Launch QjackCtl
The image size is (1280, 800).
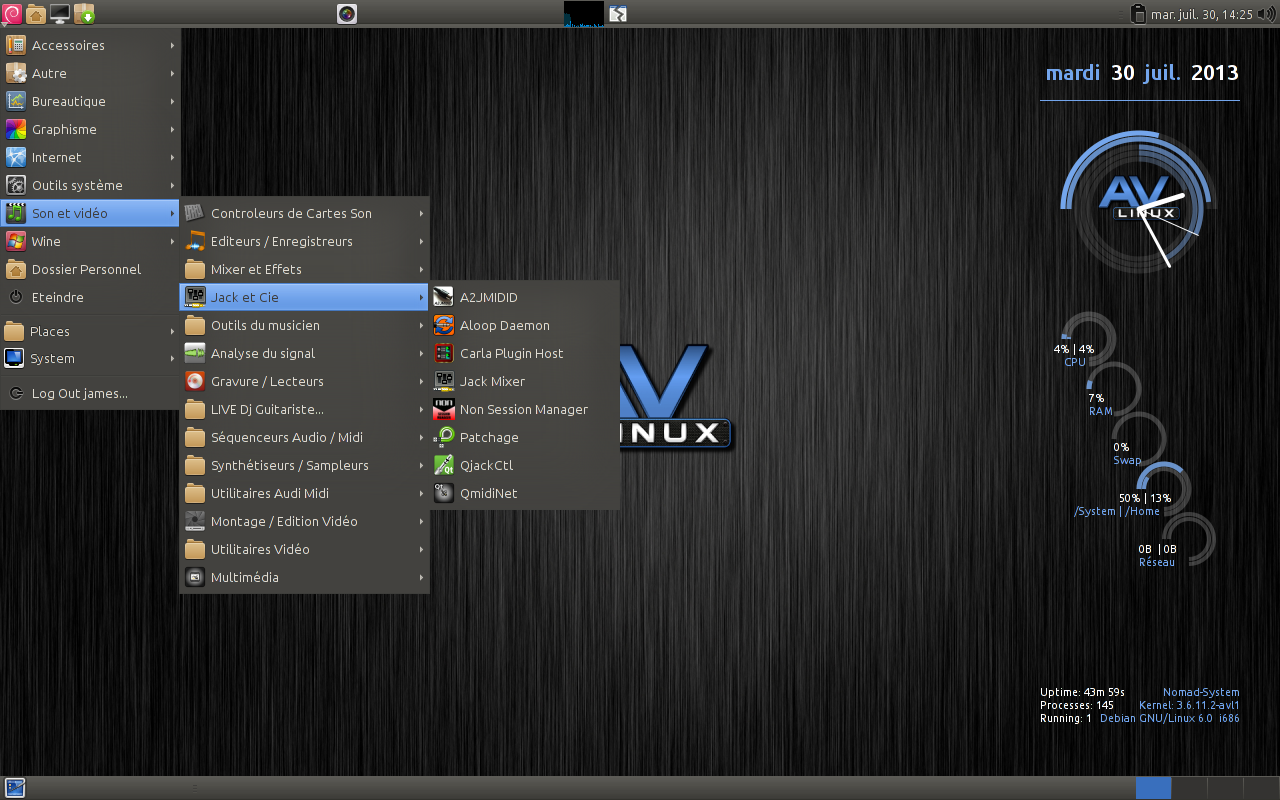pos(525,465)
